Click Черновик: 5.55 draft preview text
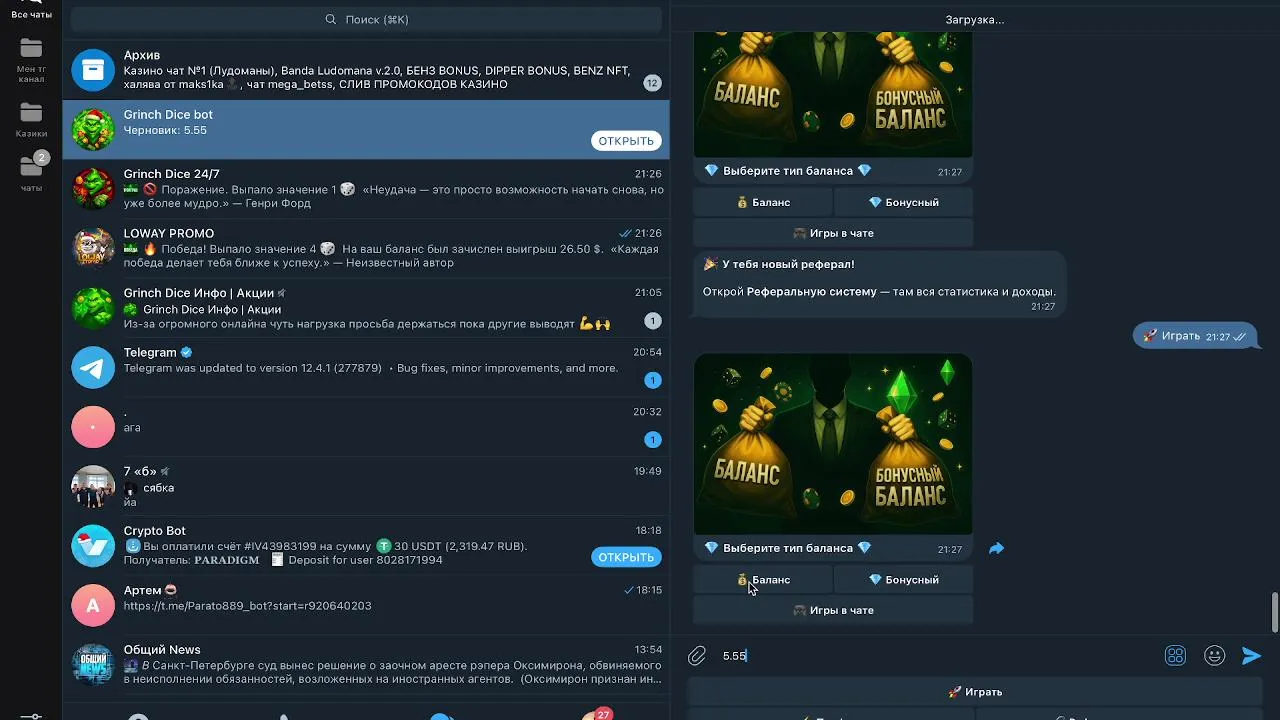 (165, 130)
